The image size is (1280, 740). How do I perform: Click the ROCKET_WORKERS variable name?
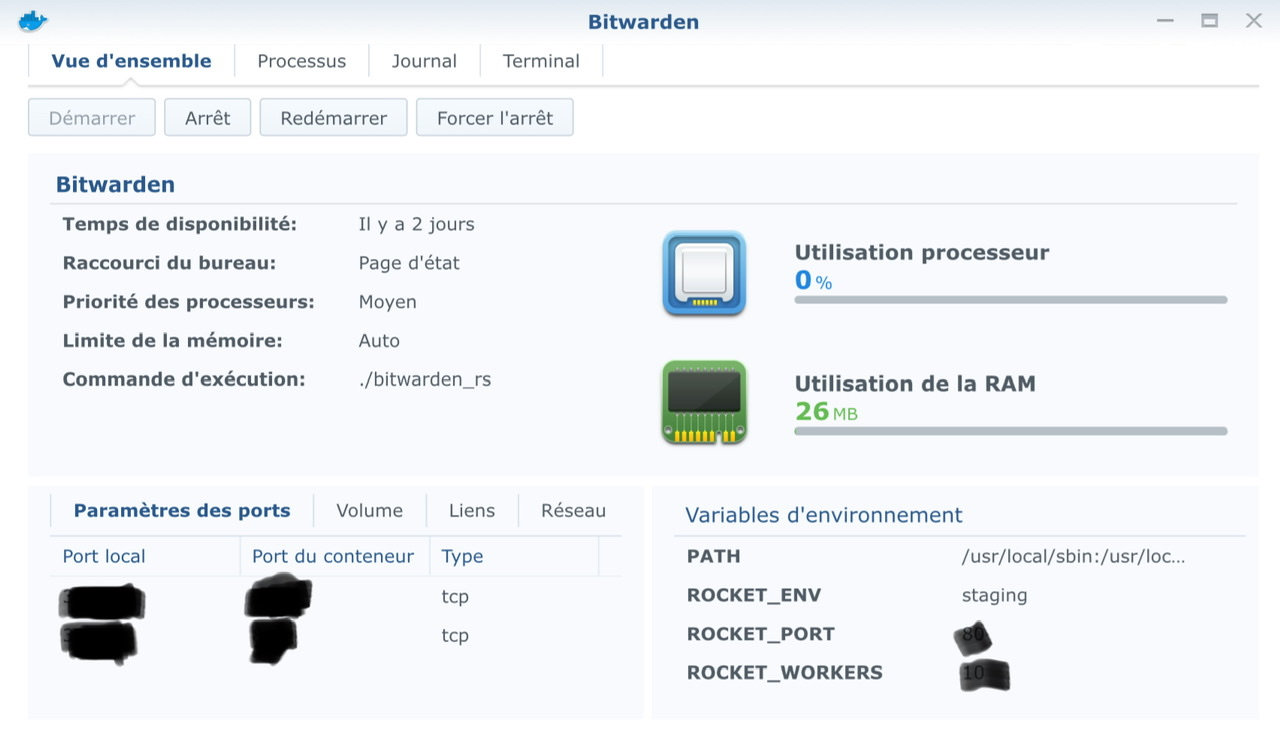785,673
